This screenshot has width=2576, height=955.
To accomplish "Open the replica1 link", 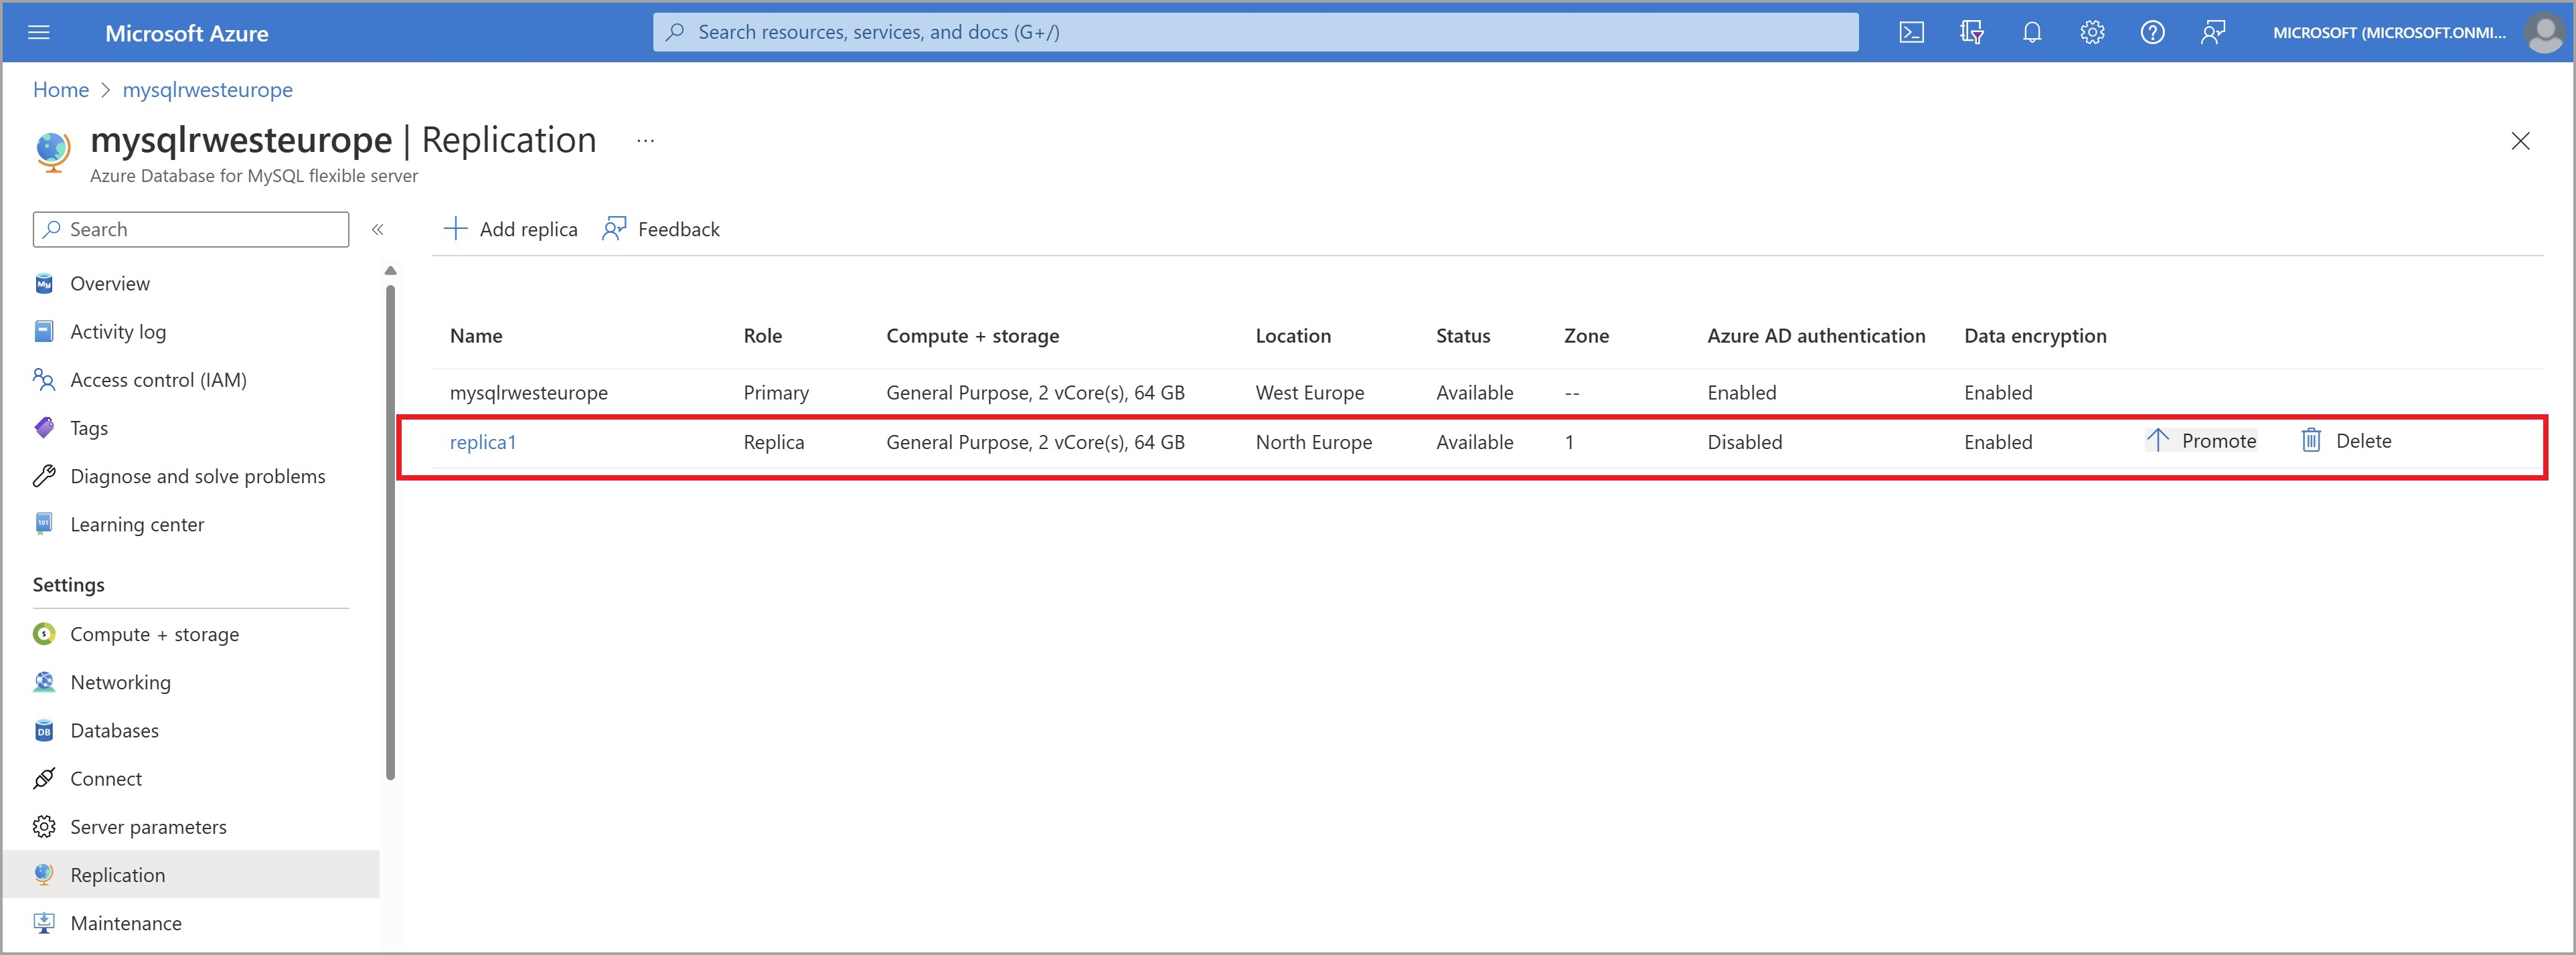I will click(x=483, y=442).
